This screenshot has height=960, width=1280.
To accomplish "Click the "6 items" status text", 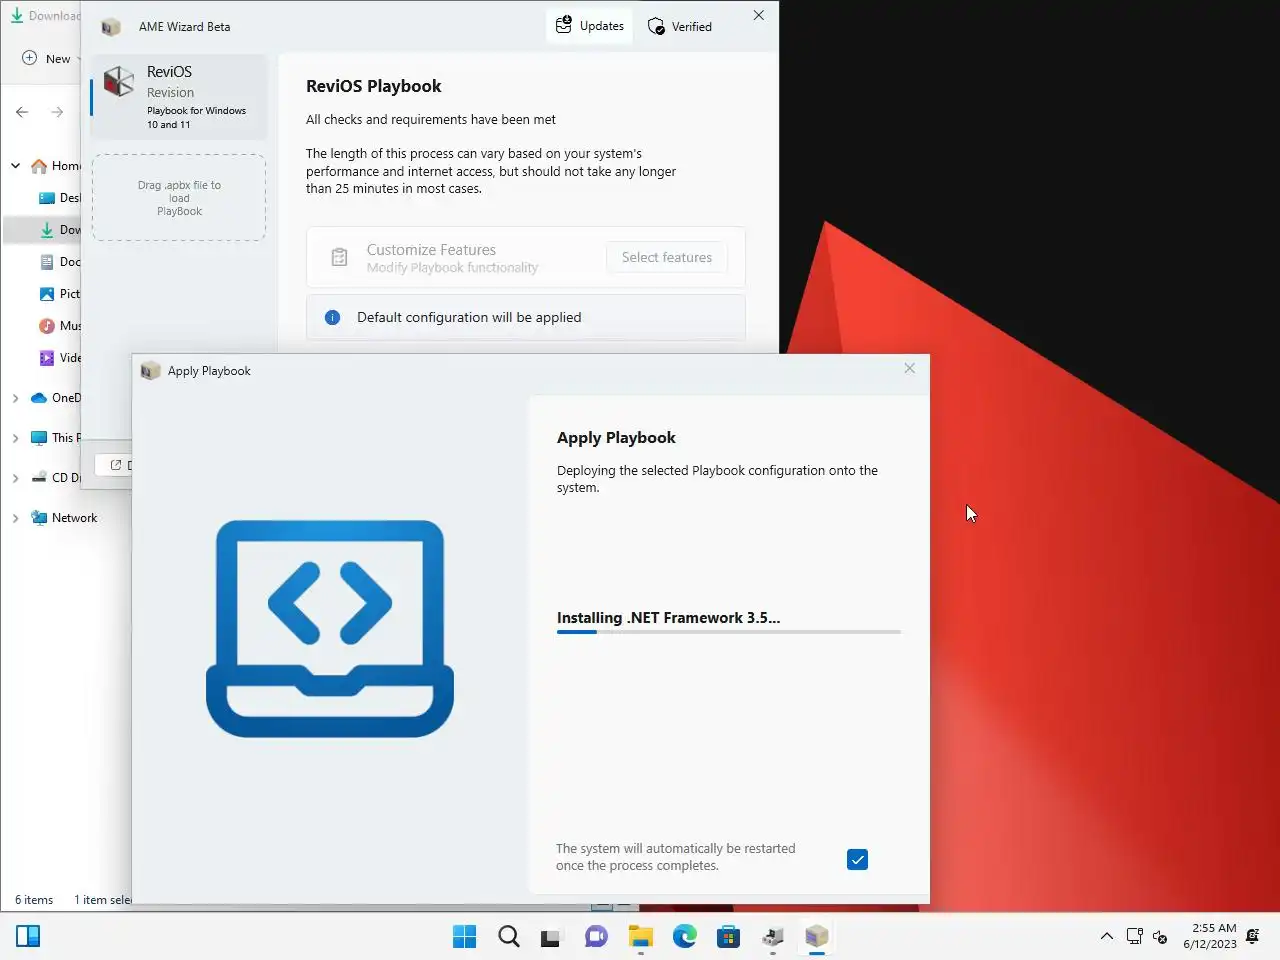I will pos(34,900).
